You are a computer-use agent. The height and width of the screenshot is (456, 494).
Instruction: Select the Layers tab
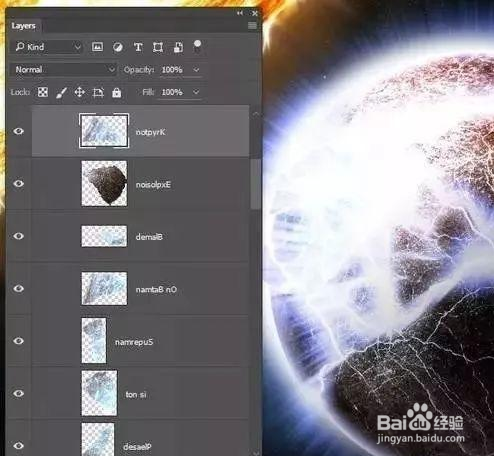tap(23, 26)
